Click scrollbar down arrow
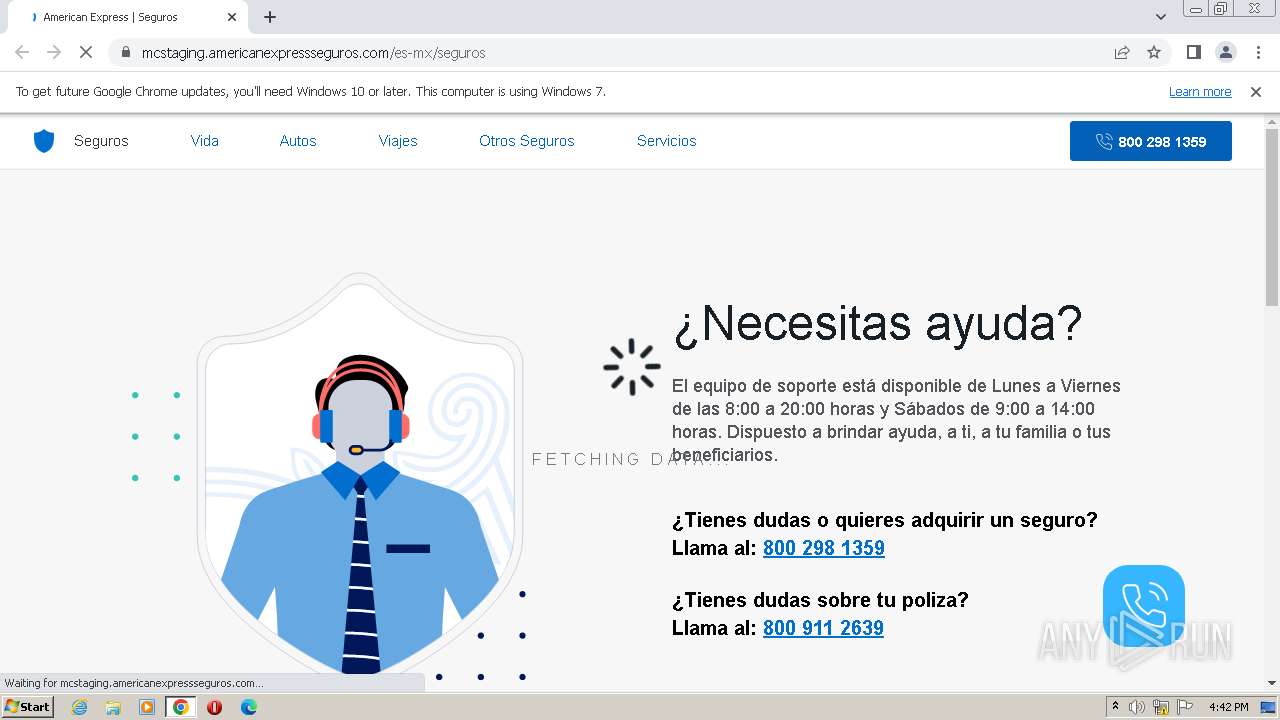The width and height of the screenshot is (1280, 720). click(x=1272, y=683)
